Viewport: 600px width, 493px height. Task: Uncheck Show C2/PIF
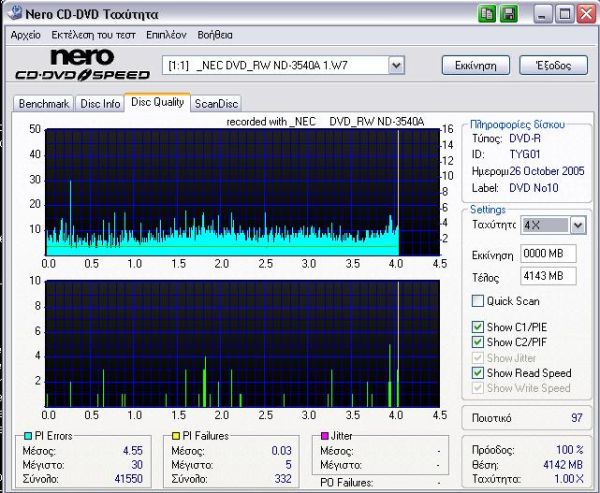(478, 342)
